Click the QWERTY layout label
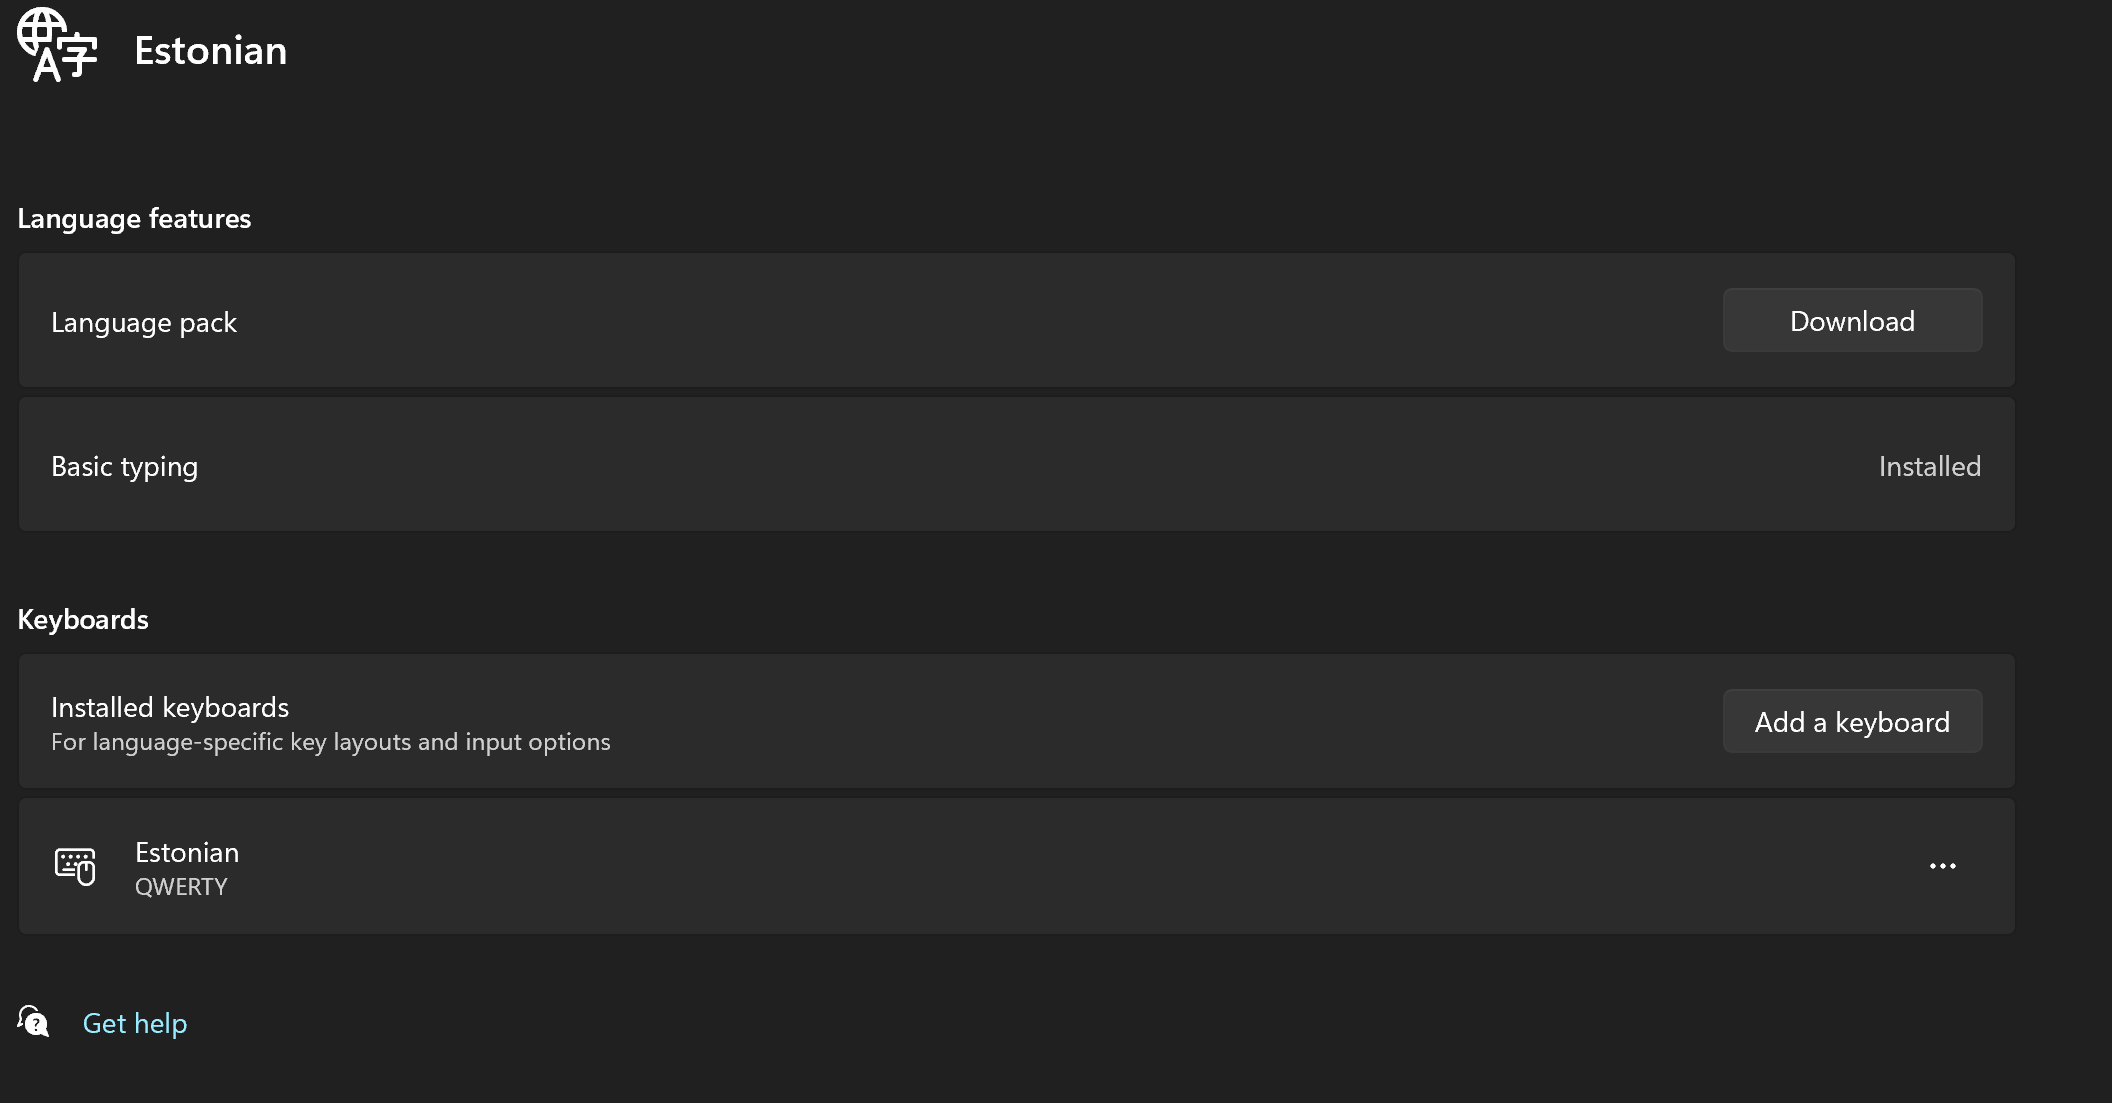This screenshot has height=1104, width=2112. point(181,887)
